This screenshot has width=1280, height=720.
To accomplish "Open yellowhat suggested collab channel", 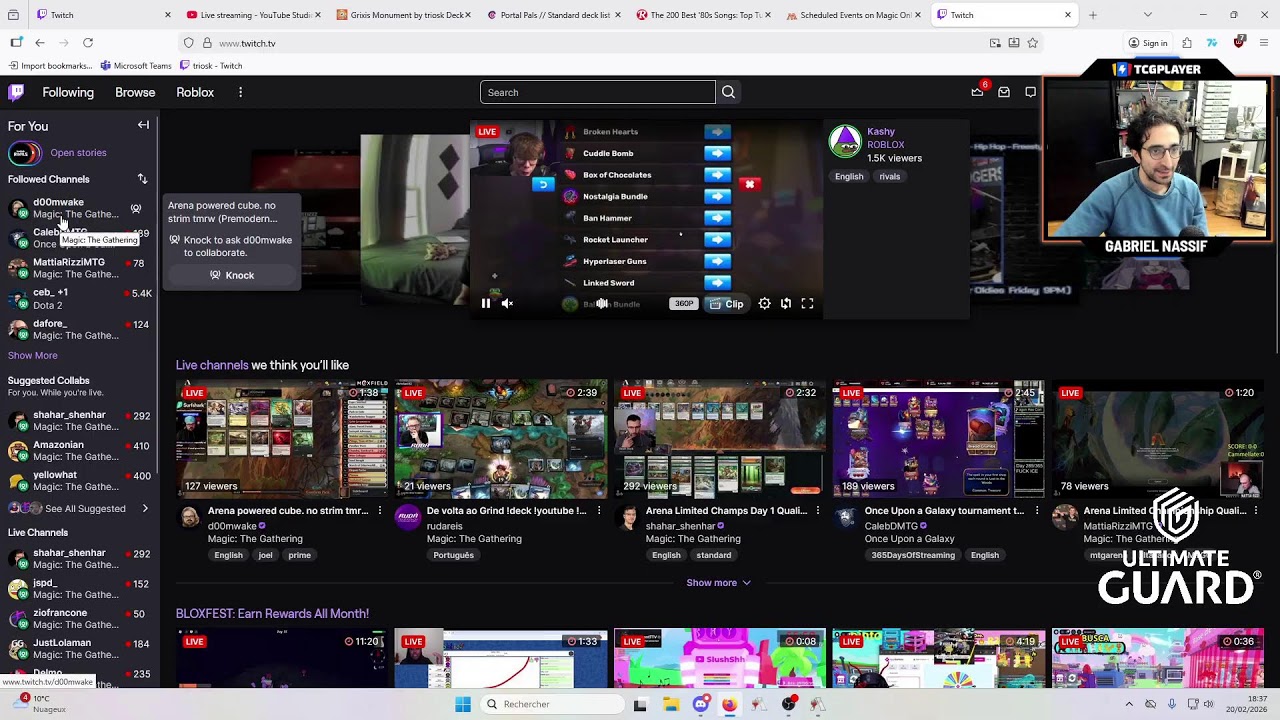I will pyautogui.click(x=78, y=480).
